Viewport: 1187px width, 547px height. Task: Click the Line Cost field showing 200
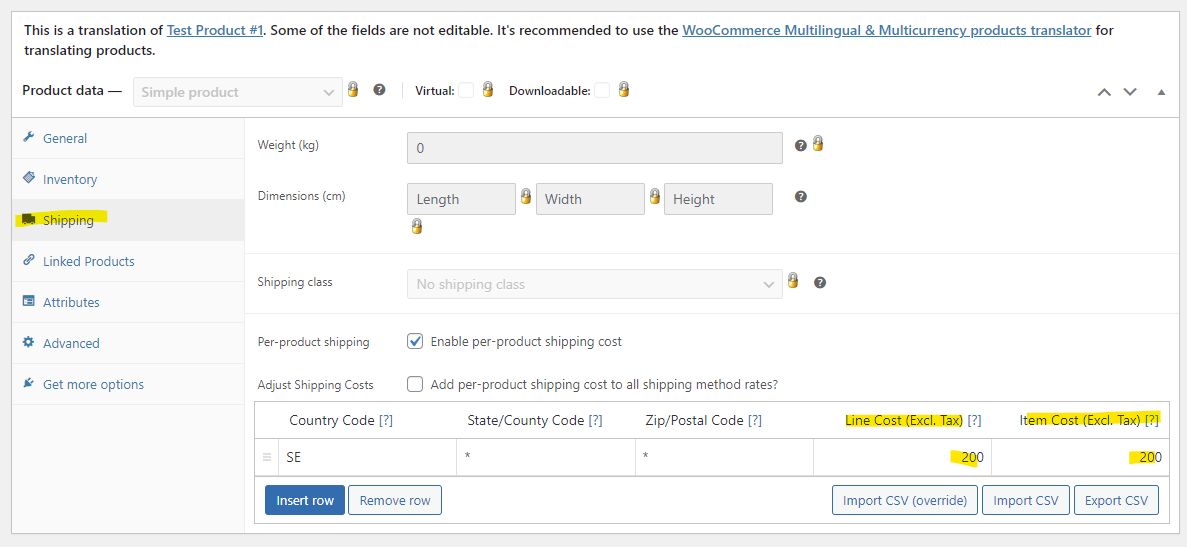click(902, 458)
